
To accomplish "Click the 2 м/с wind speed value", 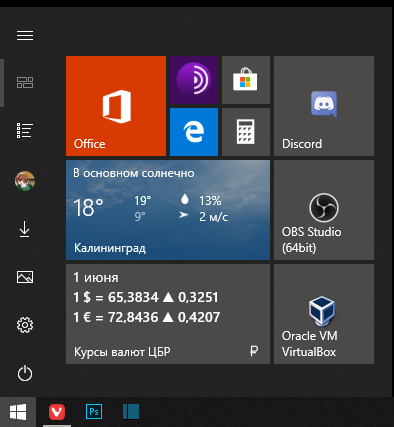I will [214, 217].
